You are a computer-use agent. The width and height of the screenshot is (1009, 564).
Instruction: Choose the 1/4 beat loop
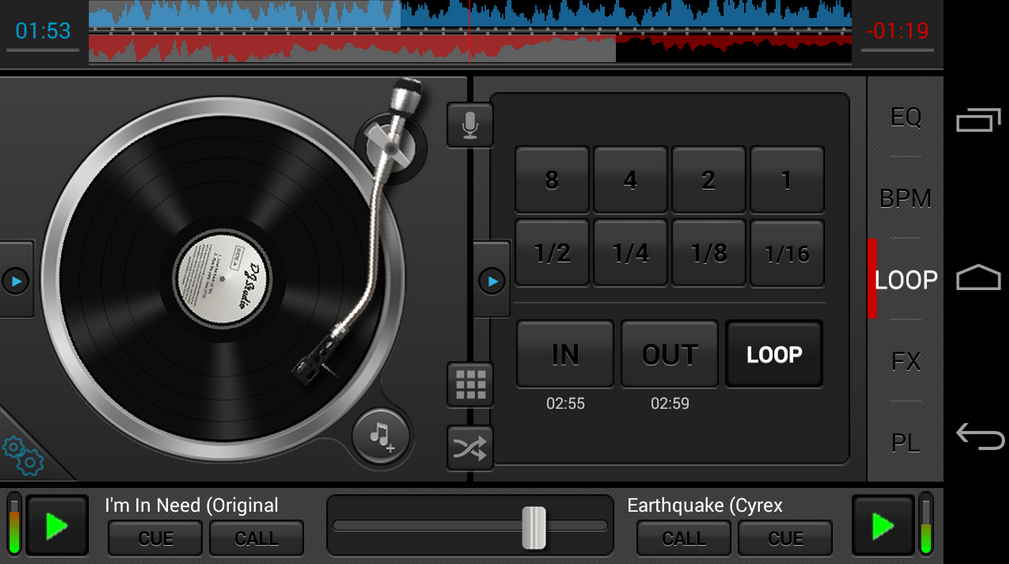coord(630,253)
